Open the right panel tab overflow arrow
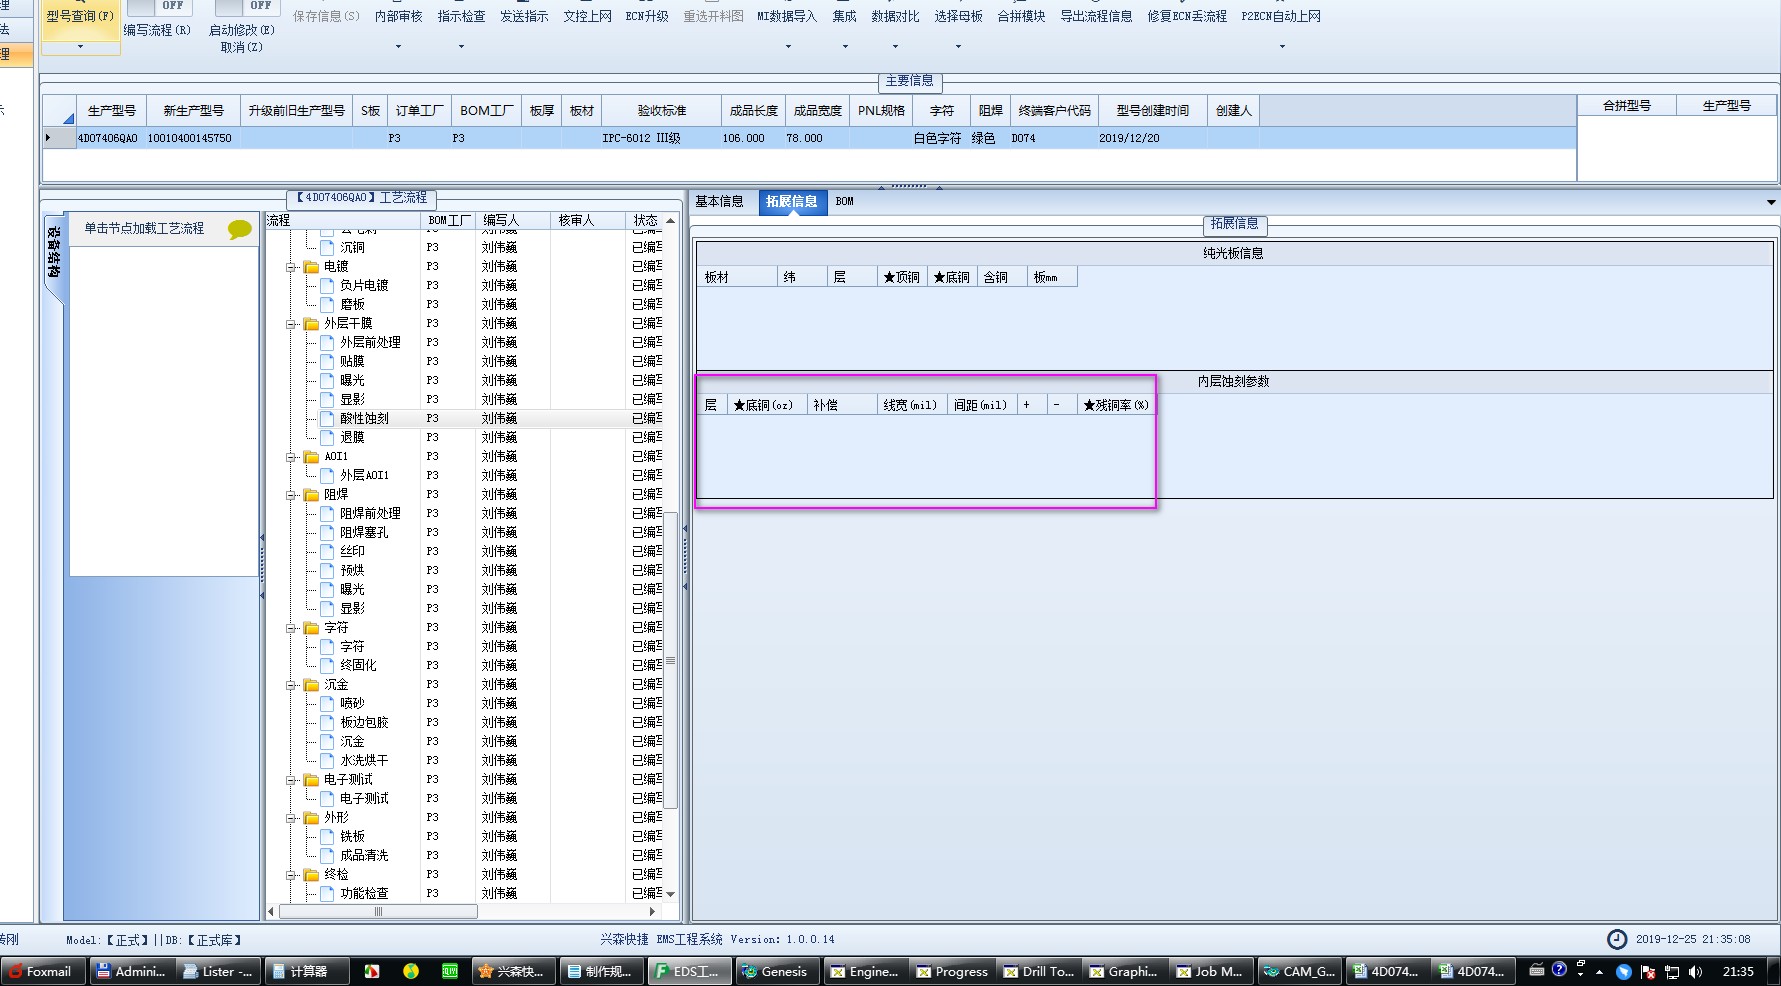 click(x=1771, y=202)
